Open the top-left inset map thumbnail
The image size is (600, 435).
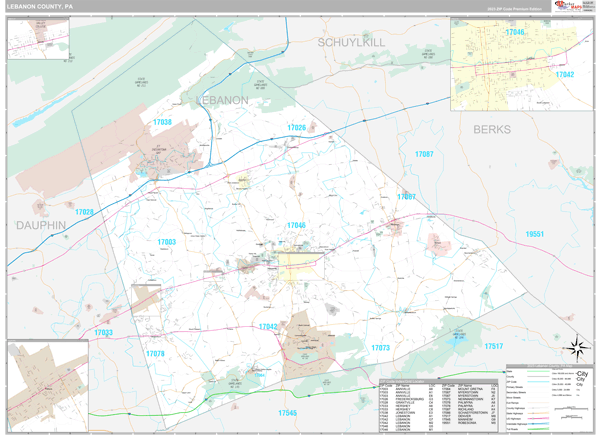pos(38,39)
